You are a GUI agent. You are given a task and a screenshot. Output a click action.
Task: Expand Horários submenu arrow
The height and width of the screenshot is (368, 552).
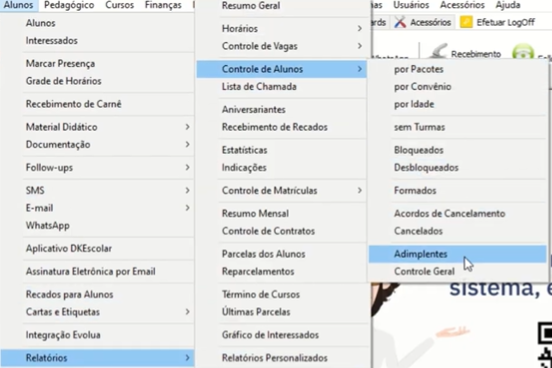pos(360,28)
